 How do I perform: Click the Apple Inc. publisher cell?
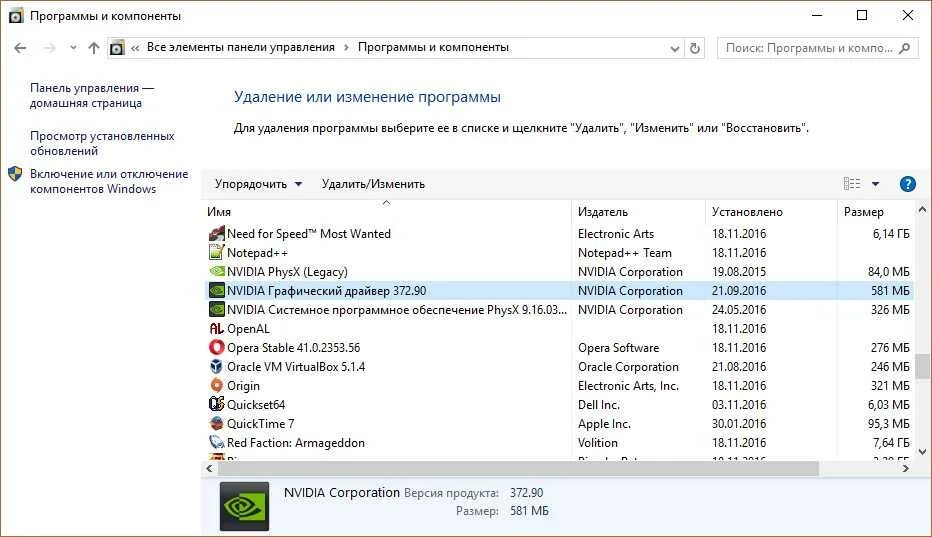point(604,423)
